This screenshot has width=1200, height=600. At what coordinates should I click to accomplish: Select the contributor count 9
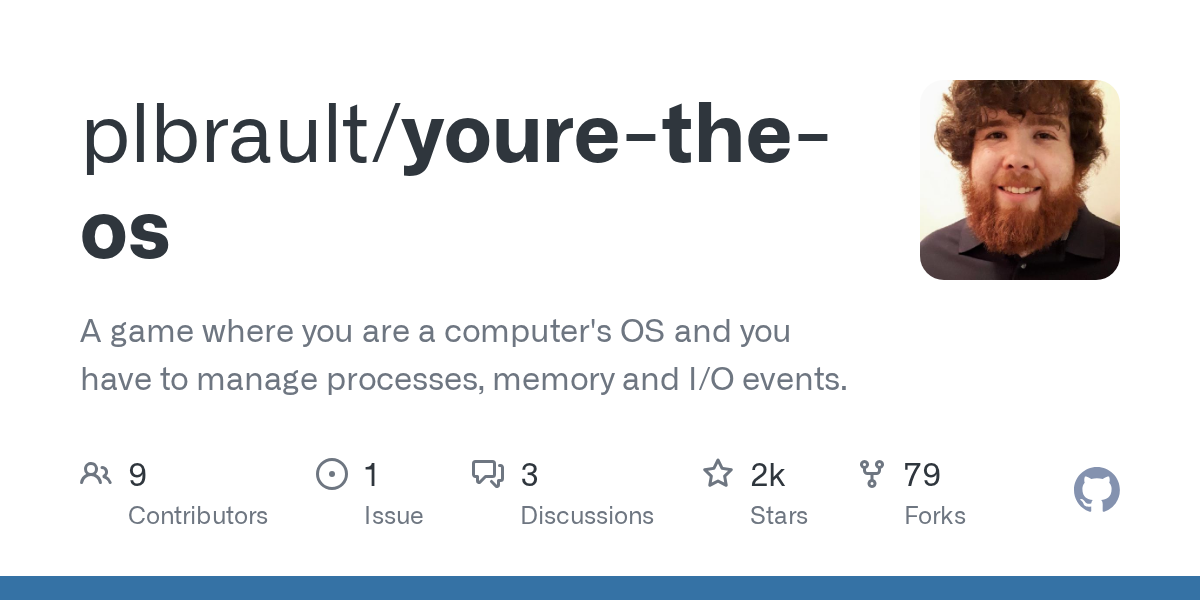coord(138,475)
